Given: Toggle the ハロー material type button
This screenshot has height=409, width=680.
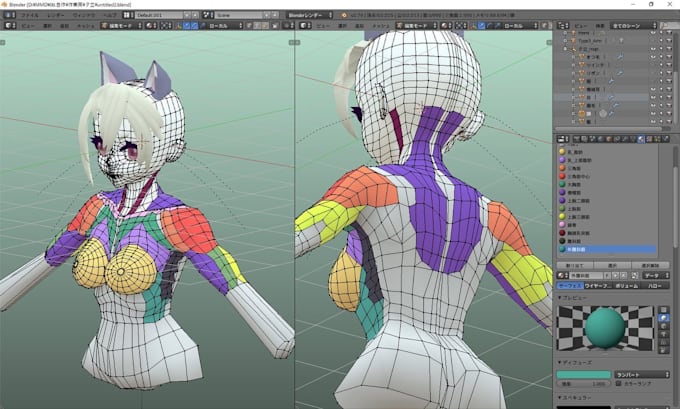Looking at the screenshot, I should pyautogui.click(x=654, y=285).
